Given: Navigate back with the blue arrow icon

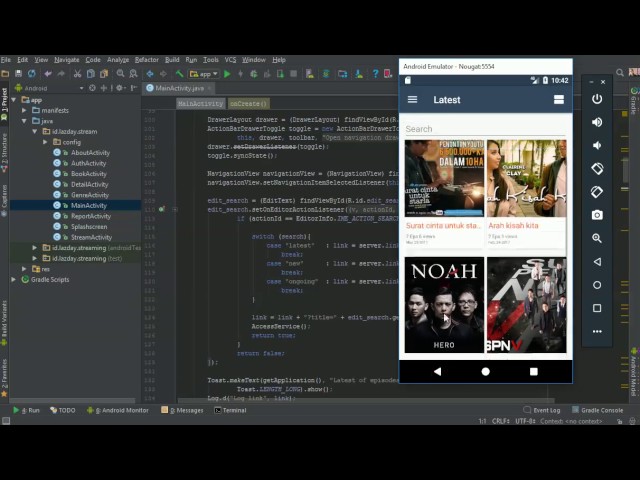Looking at the screenshot, I should coord(150,74).
